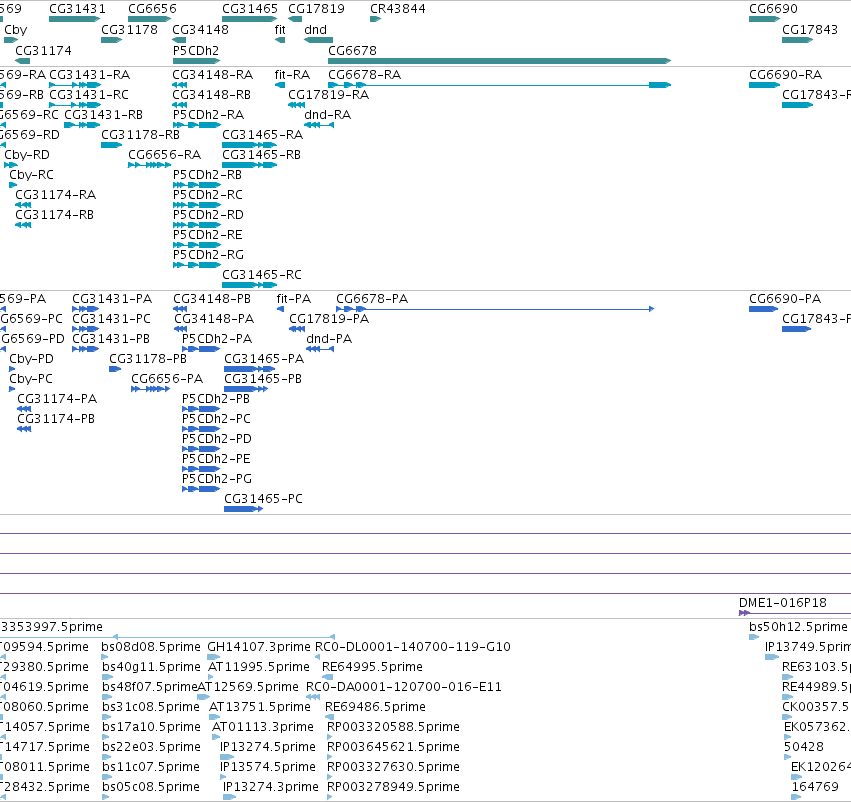Click the CG17843 gene label

(x=810, y=29)
